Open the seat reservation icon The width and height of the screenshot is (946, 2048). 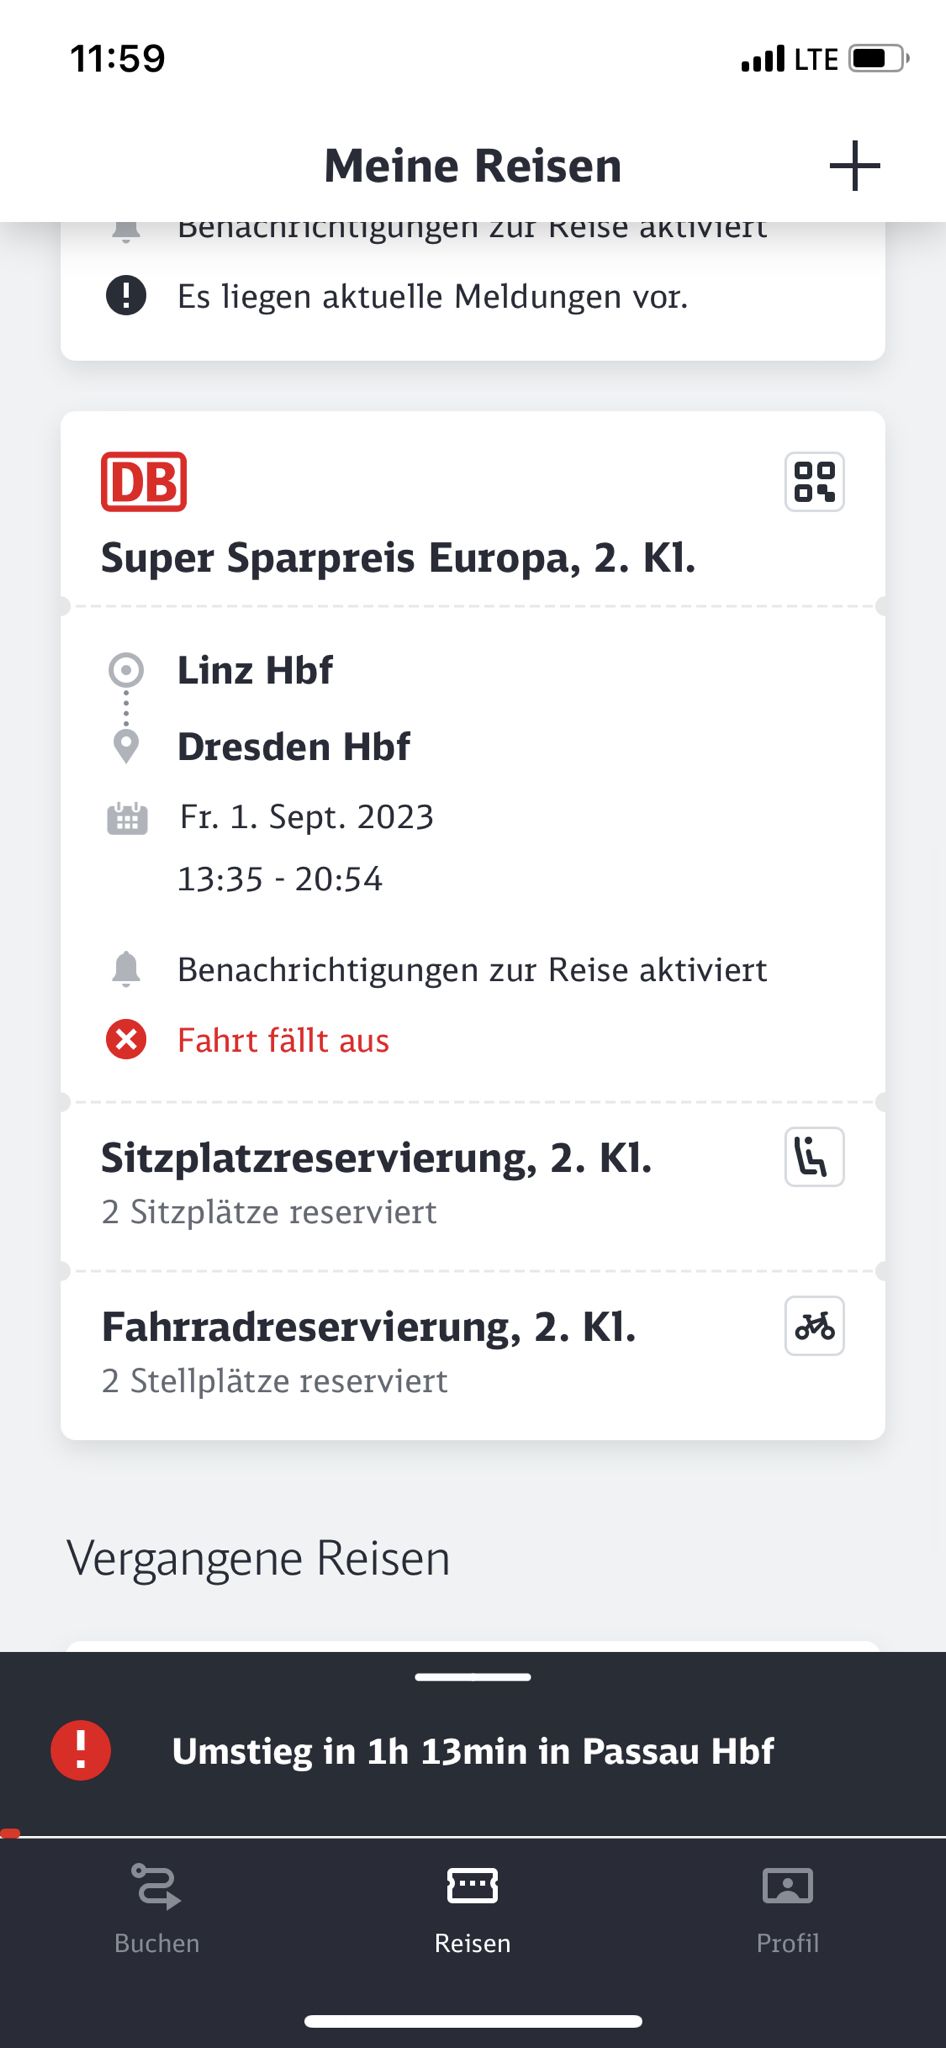pos(814,1157)
